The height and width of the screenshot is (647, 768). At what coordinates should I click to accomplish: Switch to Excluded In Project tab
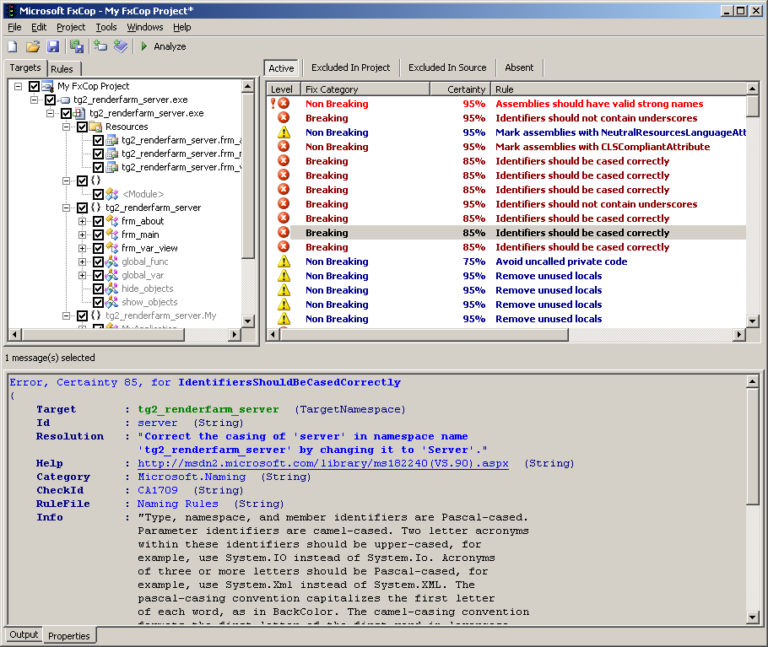[351, 68]
